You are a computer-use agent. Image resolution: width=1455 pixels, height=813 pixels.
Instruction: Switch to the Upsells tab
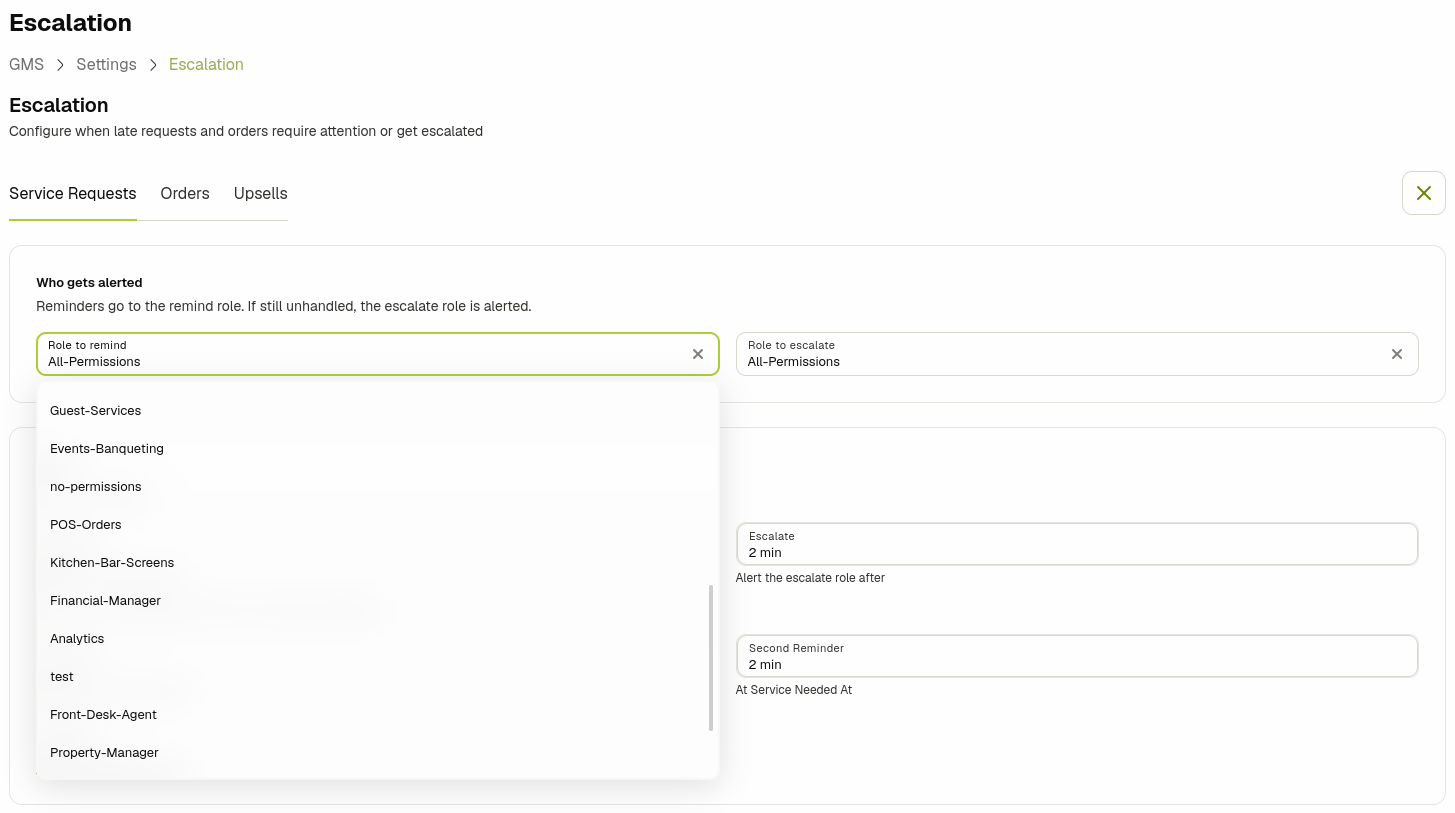[261, 193]
